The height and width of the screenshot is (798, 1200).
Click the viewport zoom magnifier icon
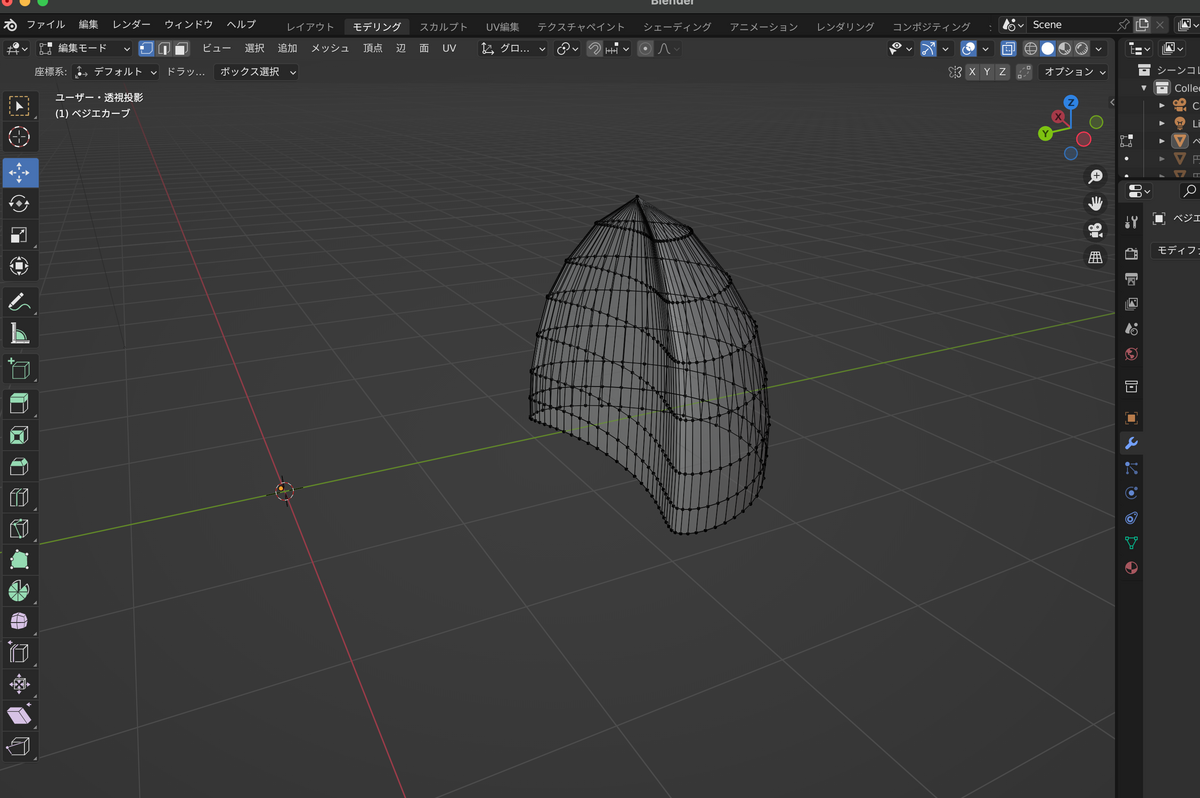tap(1095, 176)
